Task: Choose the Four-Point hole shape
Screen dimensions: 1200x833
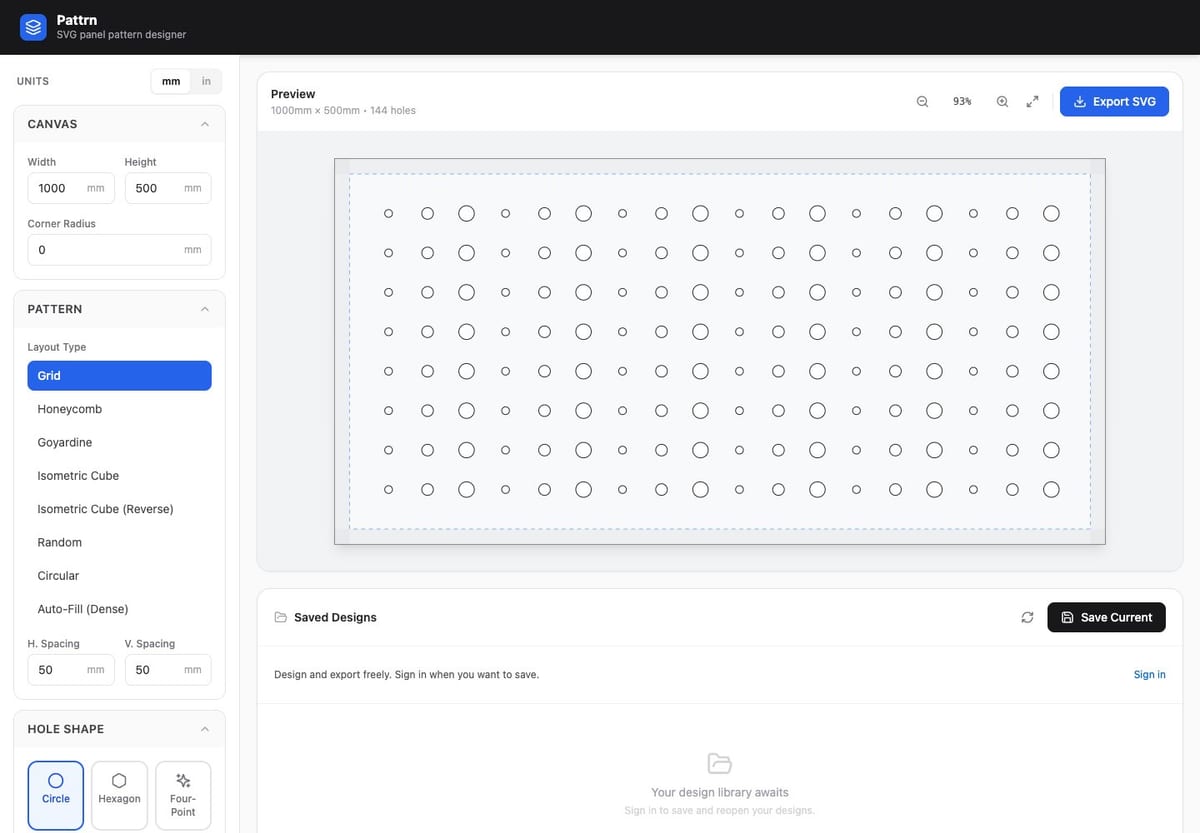Action: [x=183, y=796]
